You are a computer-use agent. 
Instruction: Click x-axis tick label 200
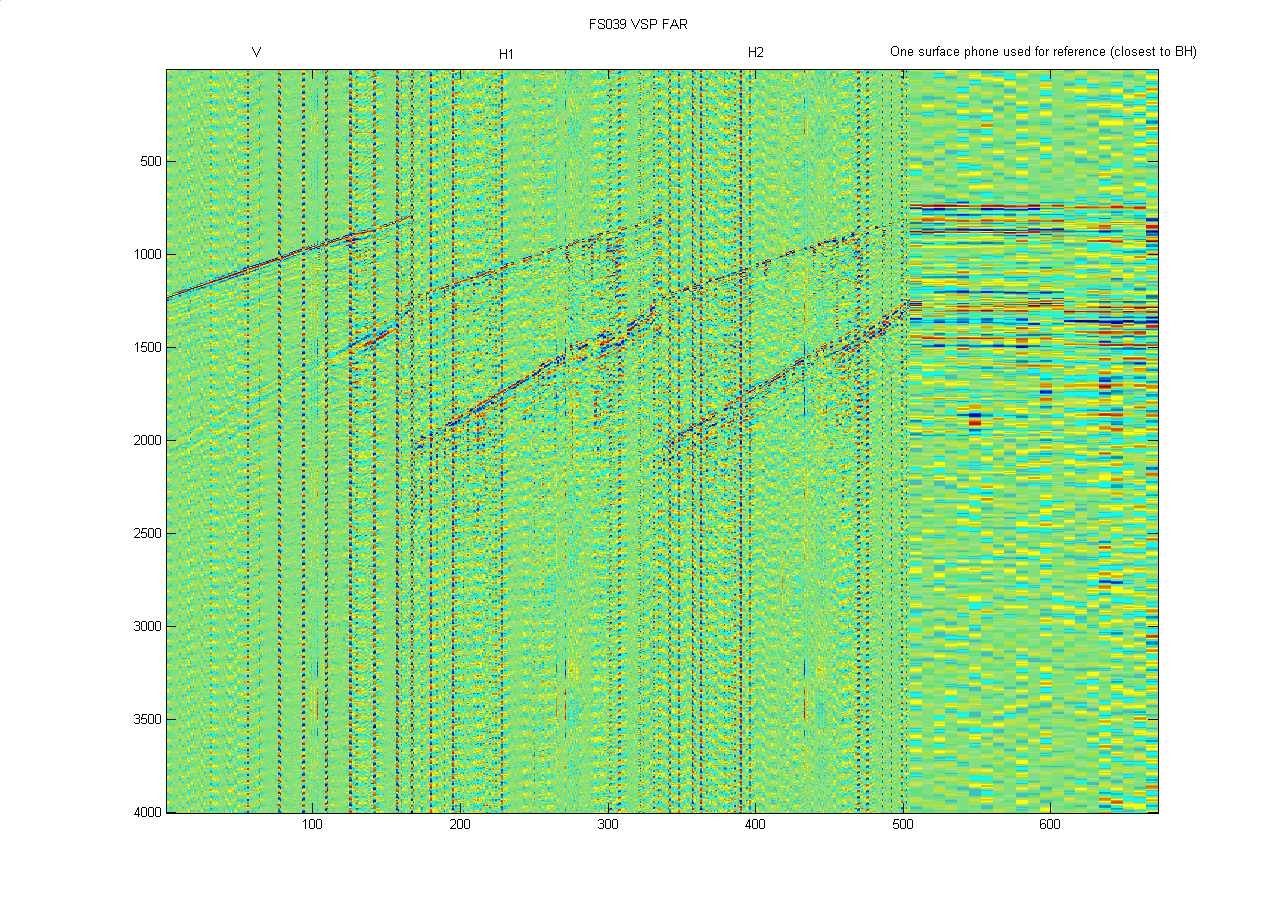tap(460, 825)
